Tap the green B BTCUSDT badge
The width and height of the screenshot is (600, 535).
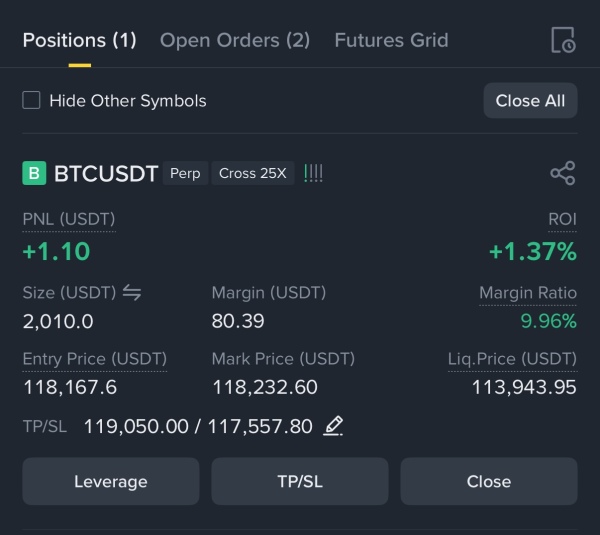pyautogui.click(x=34, y=173)
